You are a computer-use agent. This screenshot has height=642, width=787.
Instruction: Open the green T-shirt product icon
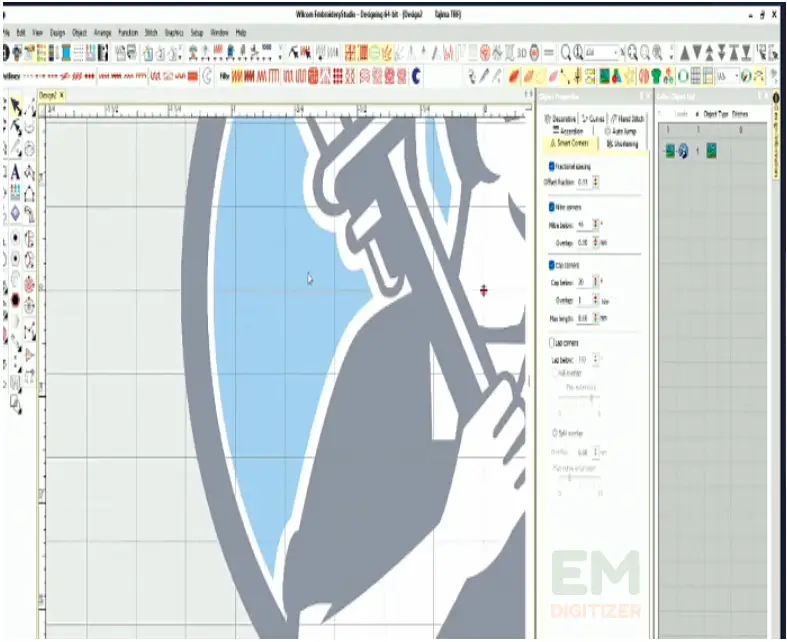[655, 76]
